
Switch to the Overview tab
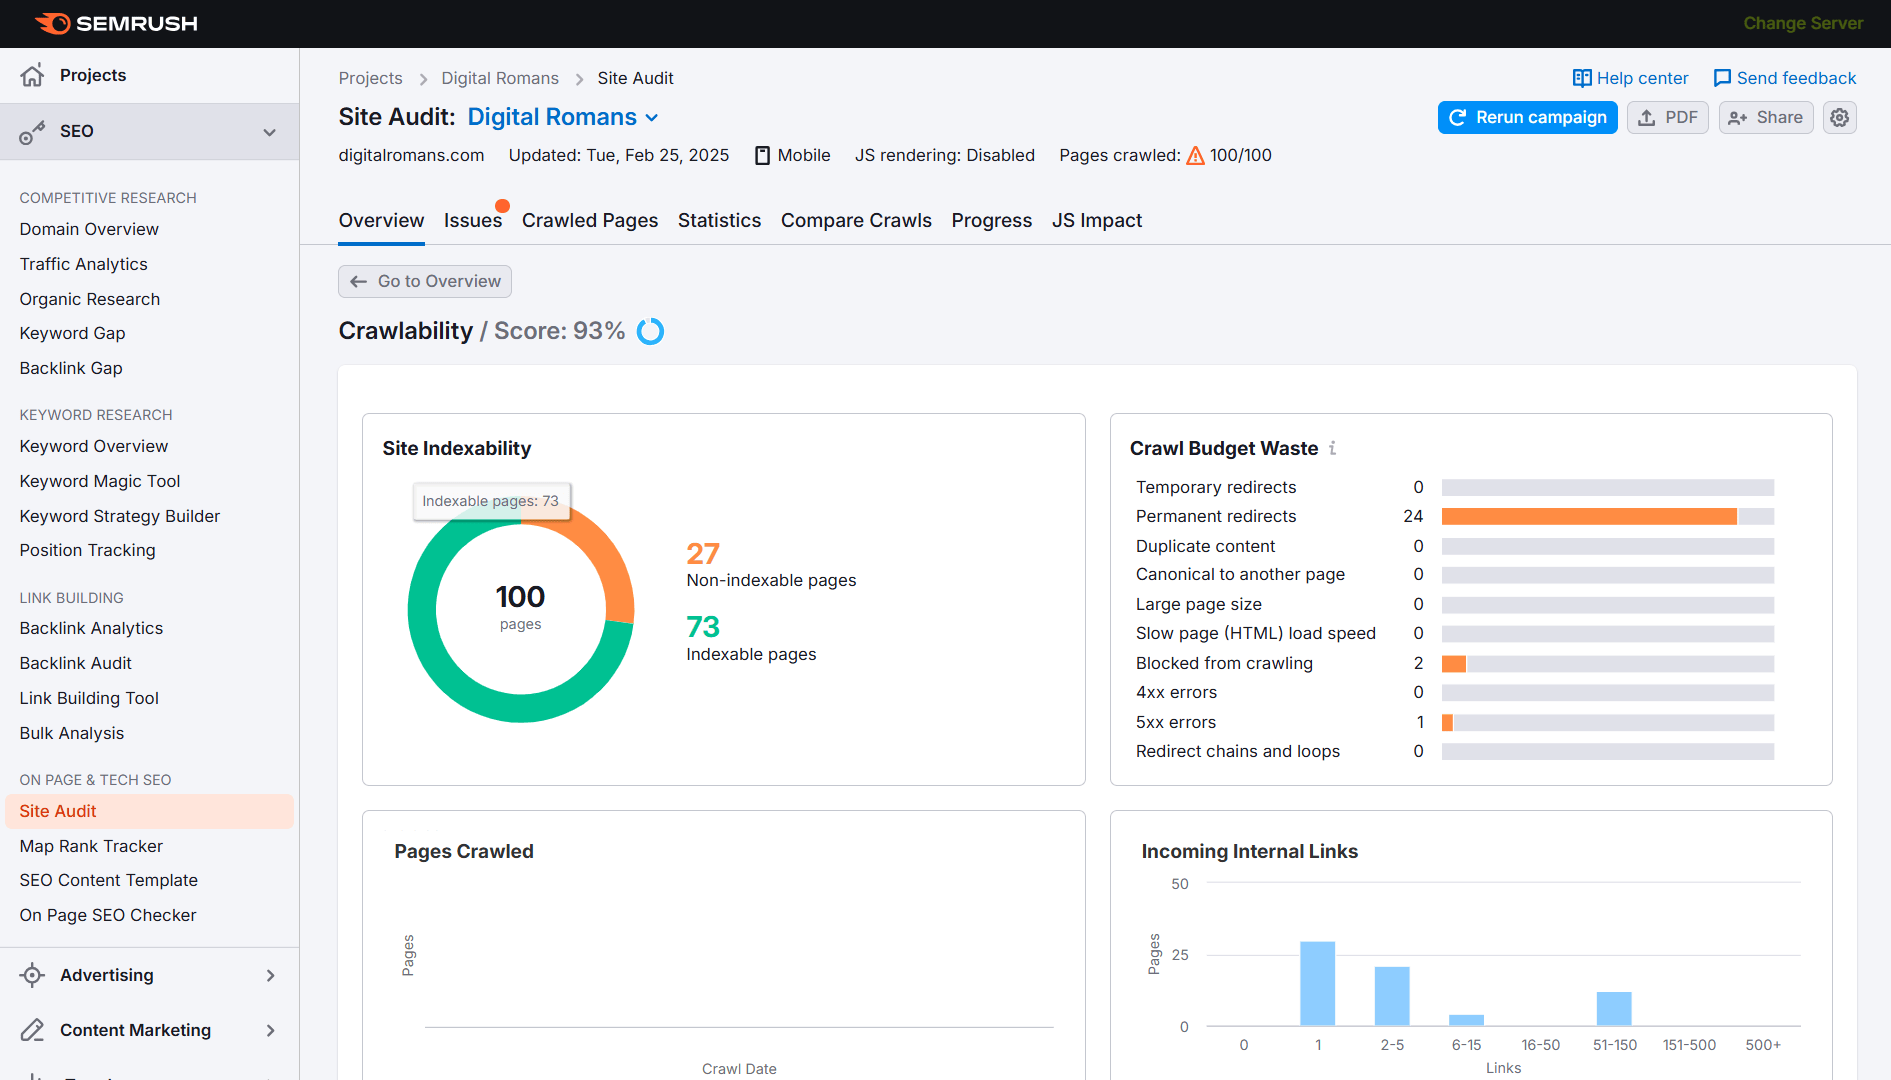pos(381,220)
